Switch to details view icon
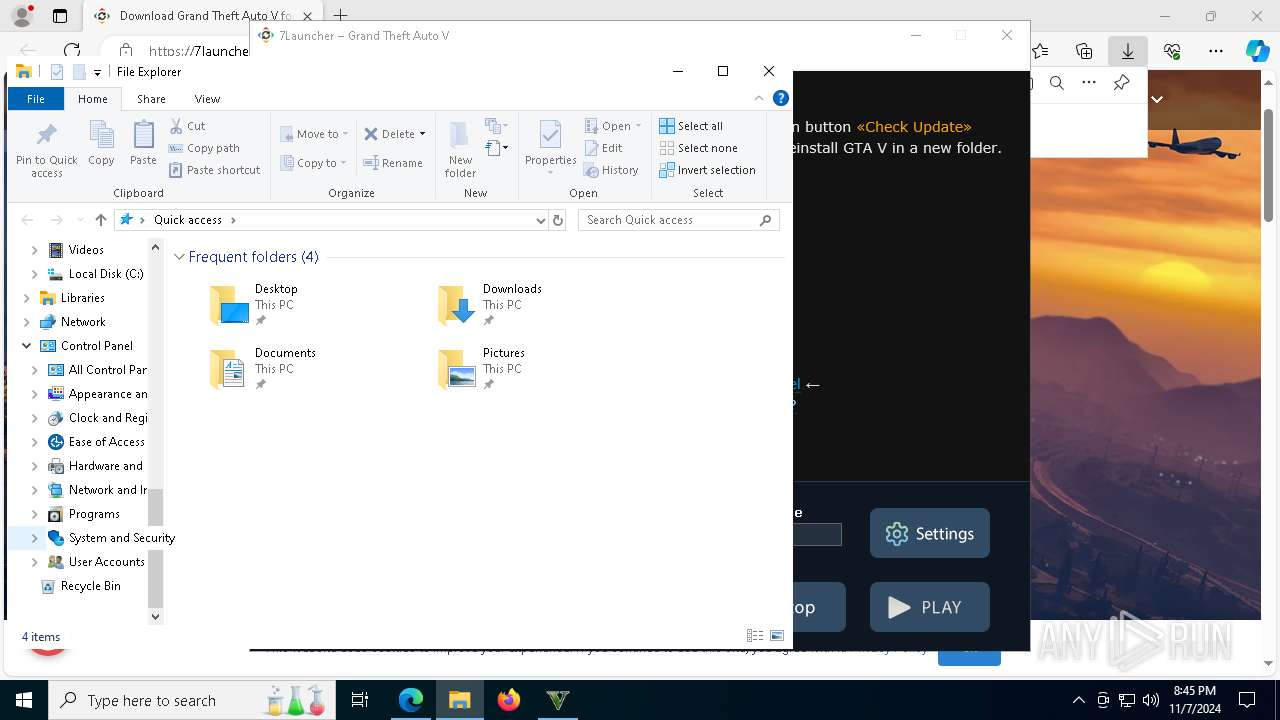 point(755,636)
